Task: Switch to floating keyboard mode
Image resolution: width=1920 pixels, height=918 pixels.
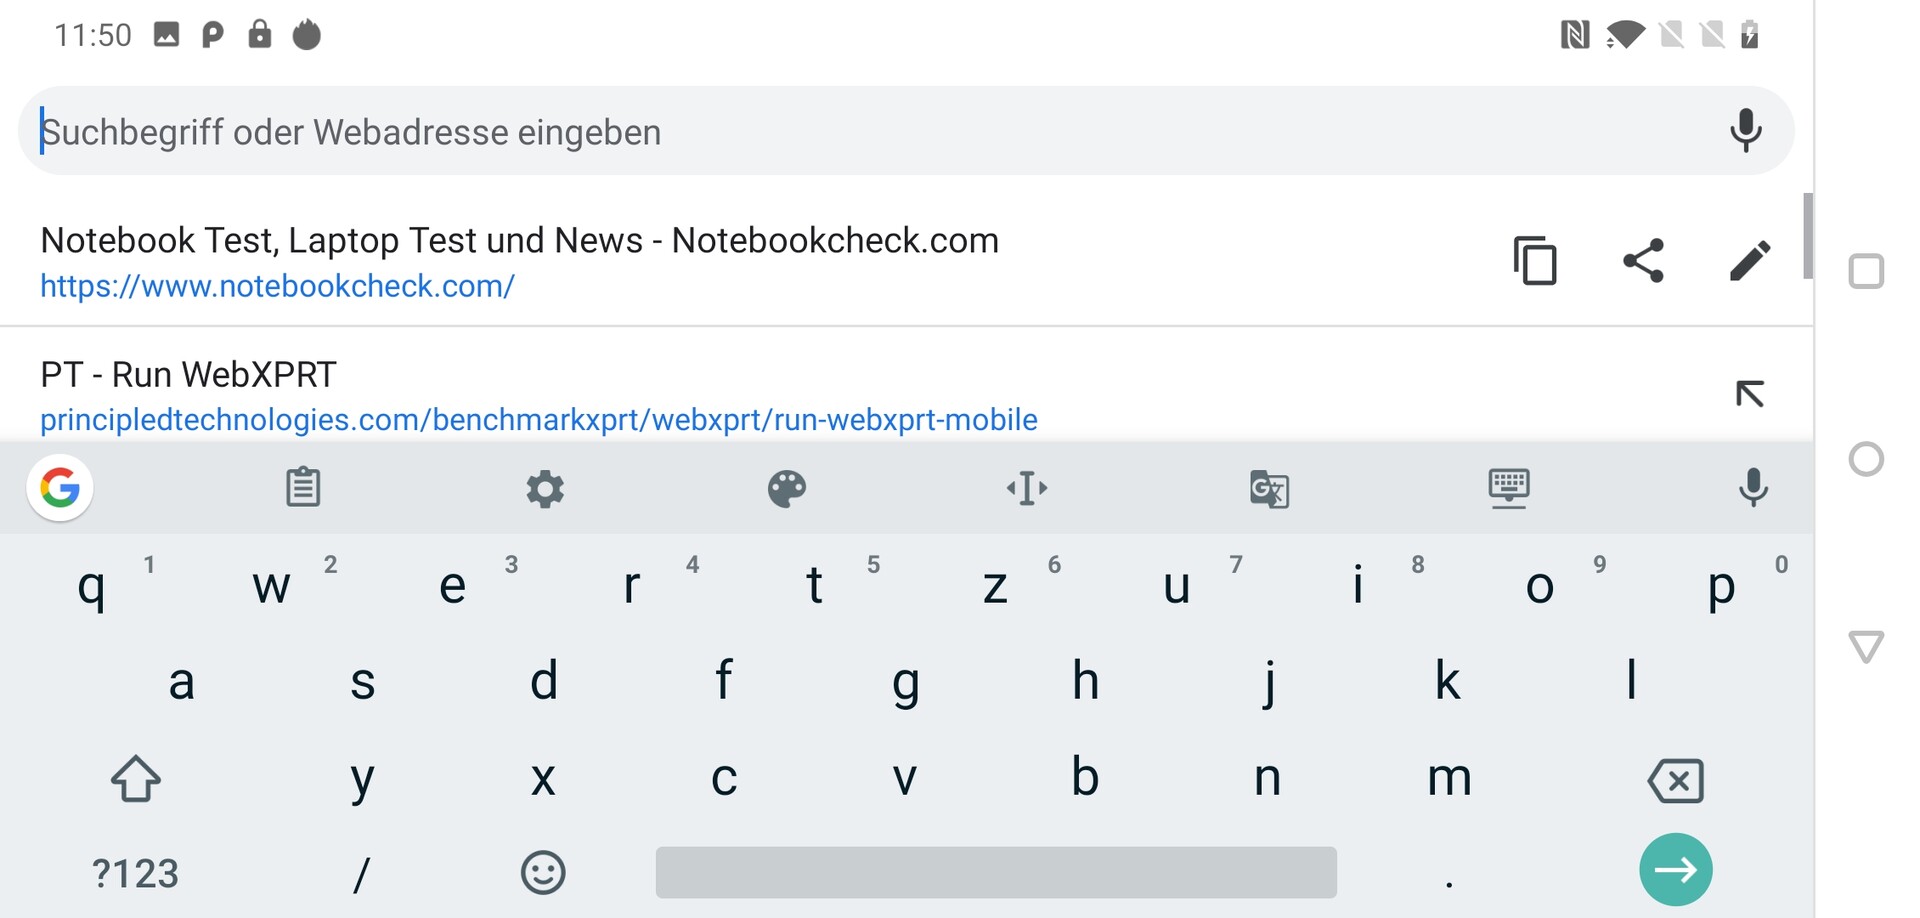Action: [x=1509, y=489]
